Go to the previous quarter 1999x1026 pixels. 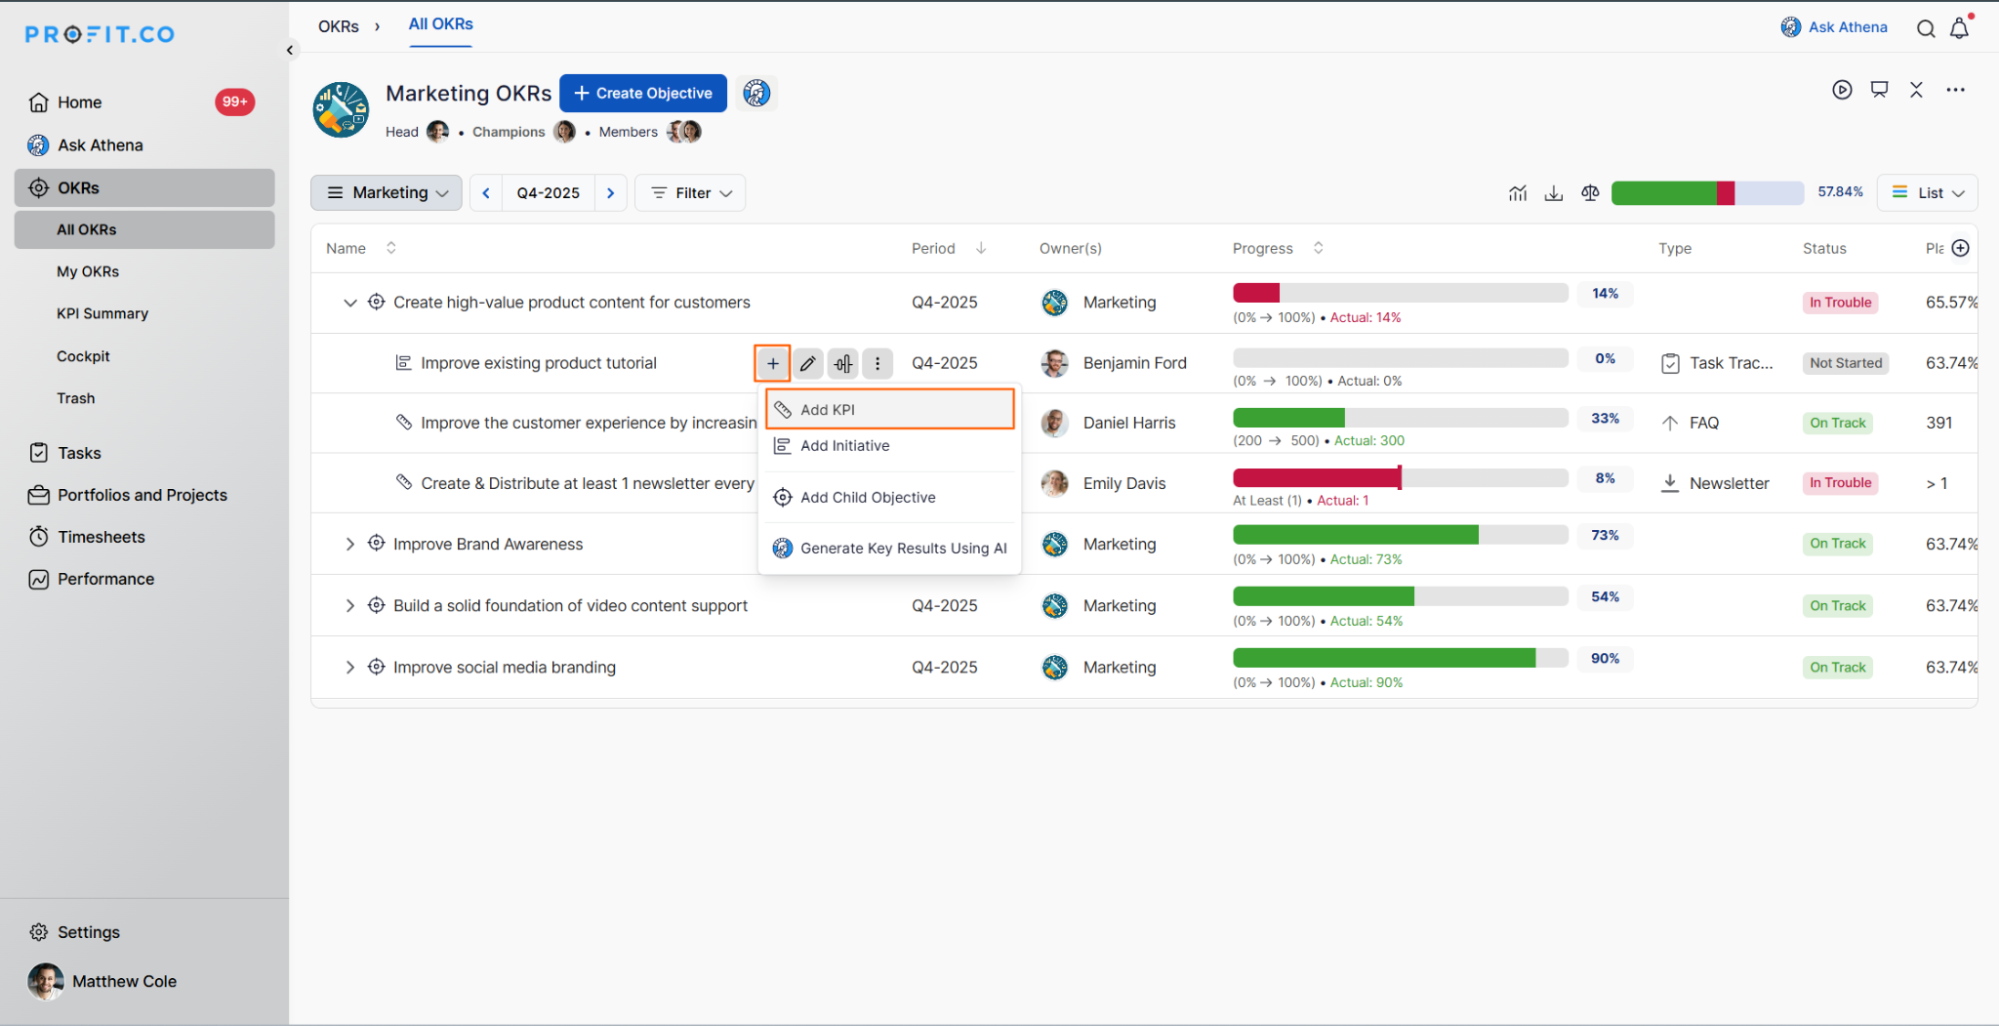(486, 193)
